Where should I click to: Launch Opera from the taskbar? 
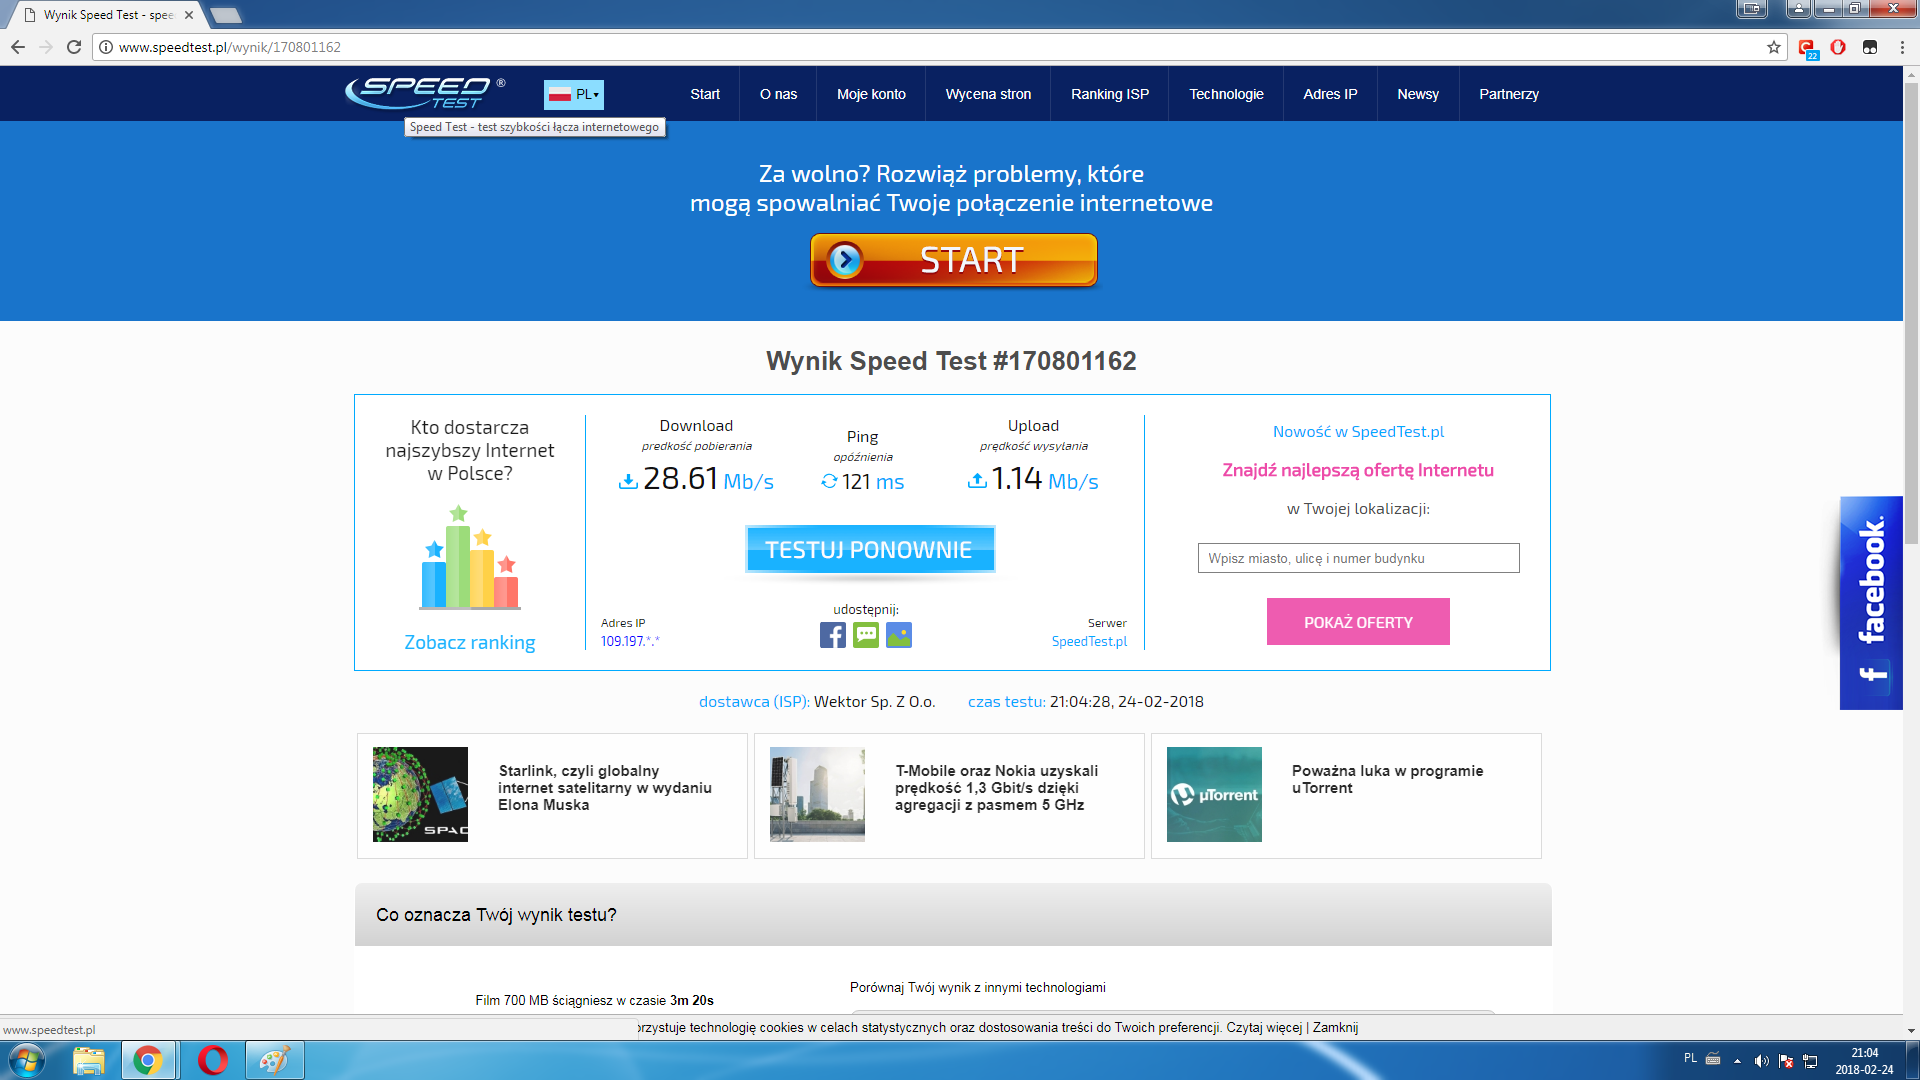point(212,1060)
